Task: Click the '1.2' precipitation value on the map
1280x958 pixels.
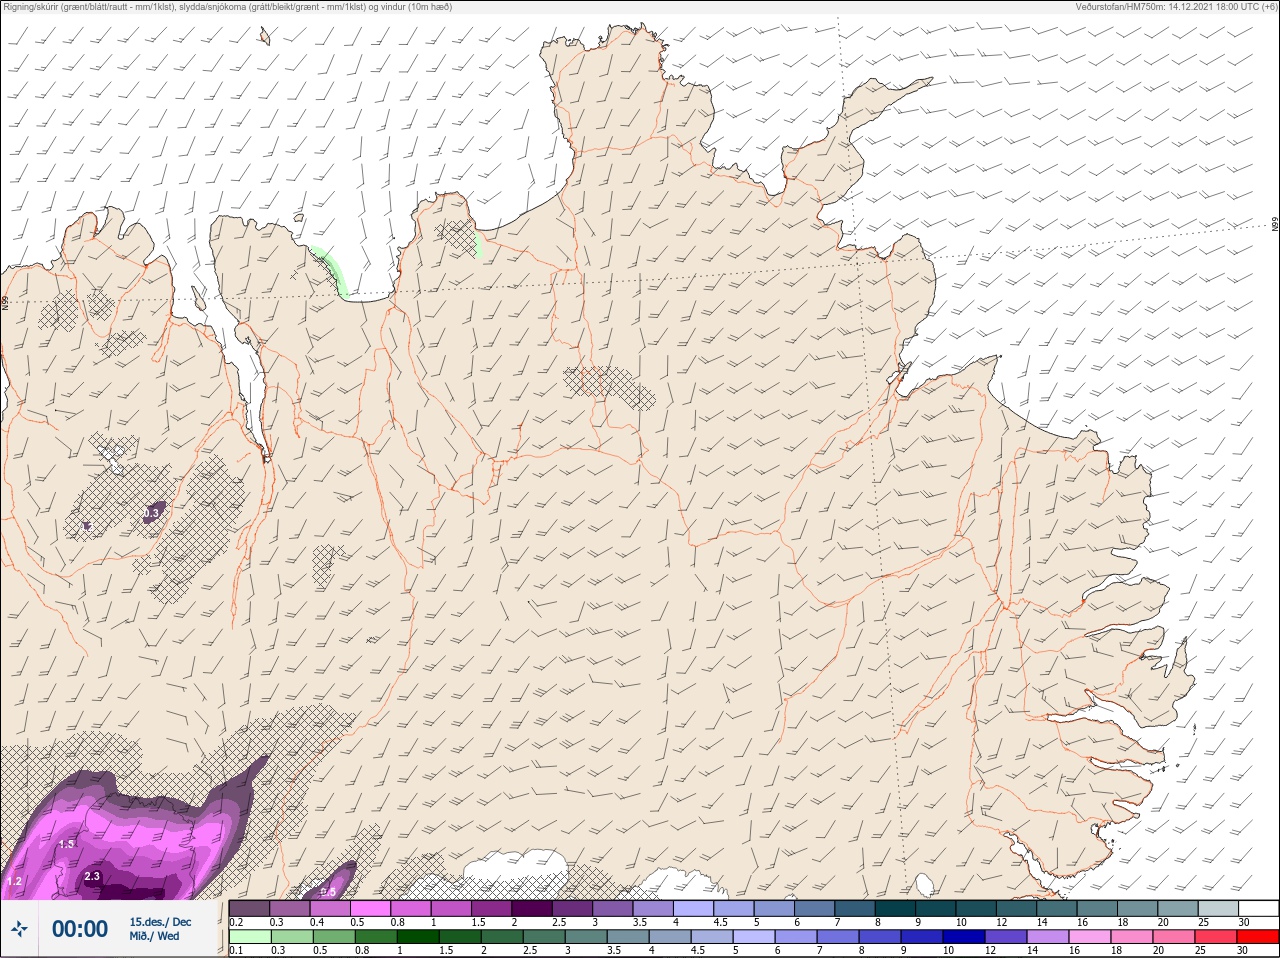Action: pyautogui.click(x=14, y=882)
